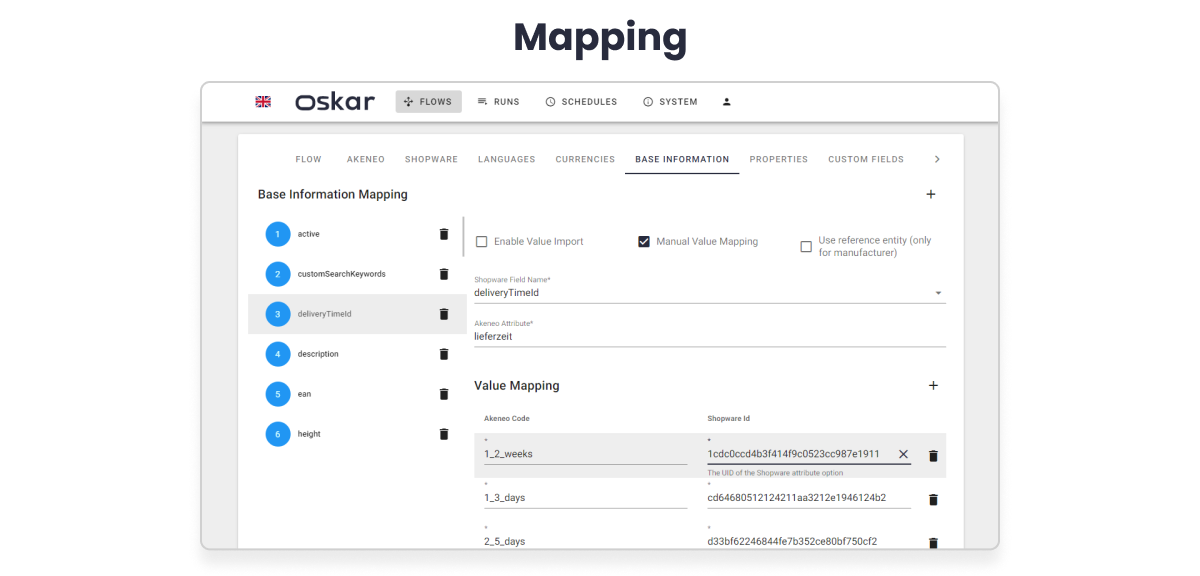Click the UK flag language icon
Image resolution: width=1200 pixels, height=576 pixels.
click(263, 102)
